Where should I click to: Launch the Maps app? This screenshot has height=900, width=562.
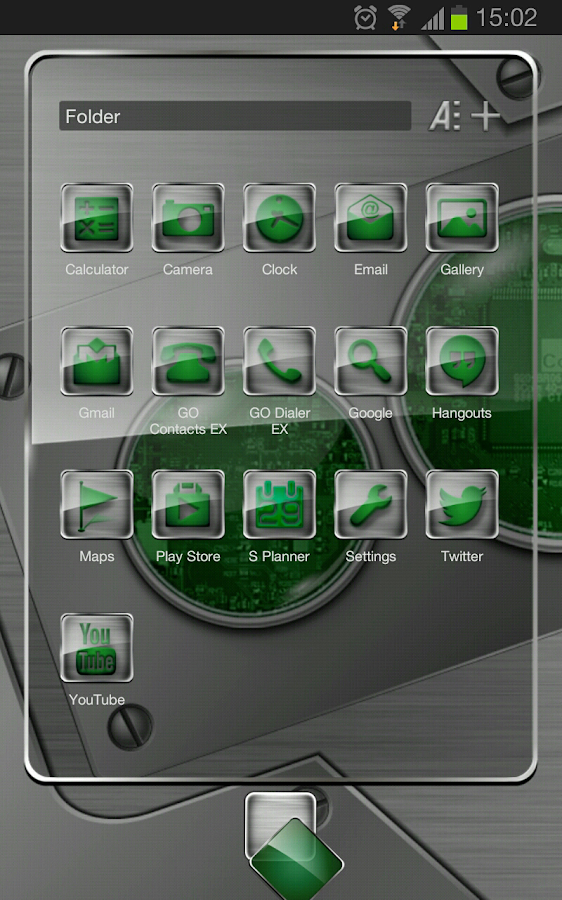click(96, 505)
